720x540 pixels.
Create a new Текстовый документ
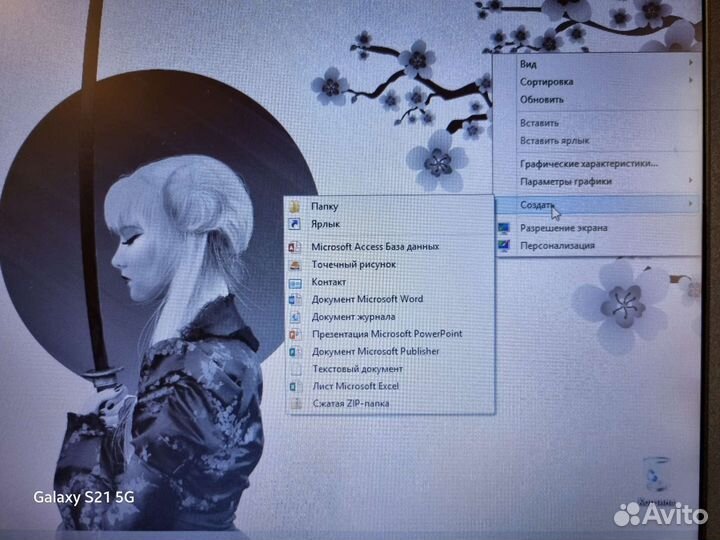389,369
